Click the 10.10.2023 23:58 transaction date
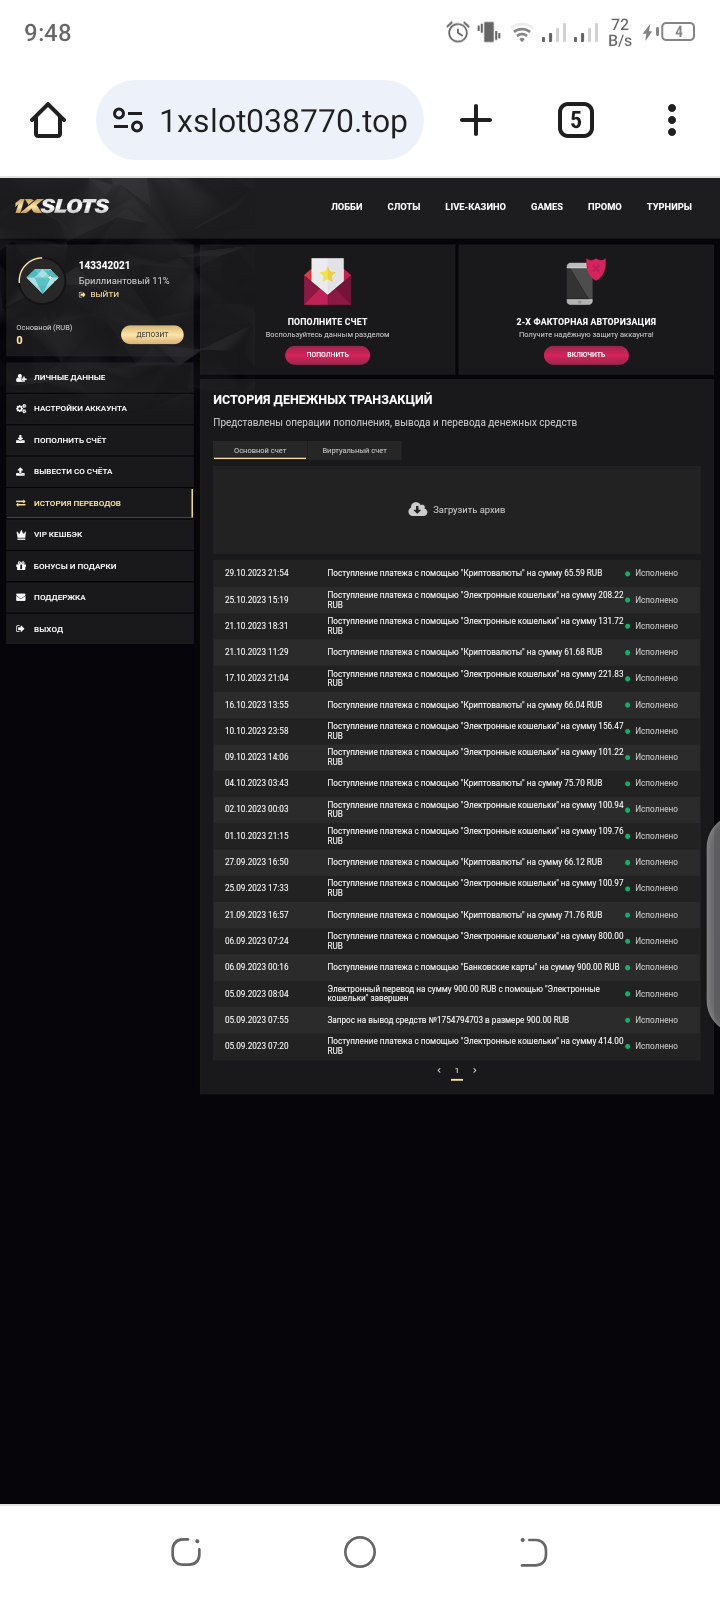Screen dimensions: 720x1600 [x=257, y=731]
